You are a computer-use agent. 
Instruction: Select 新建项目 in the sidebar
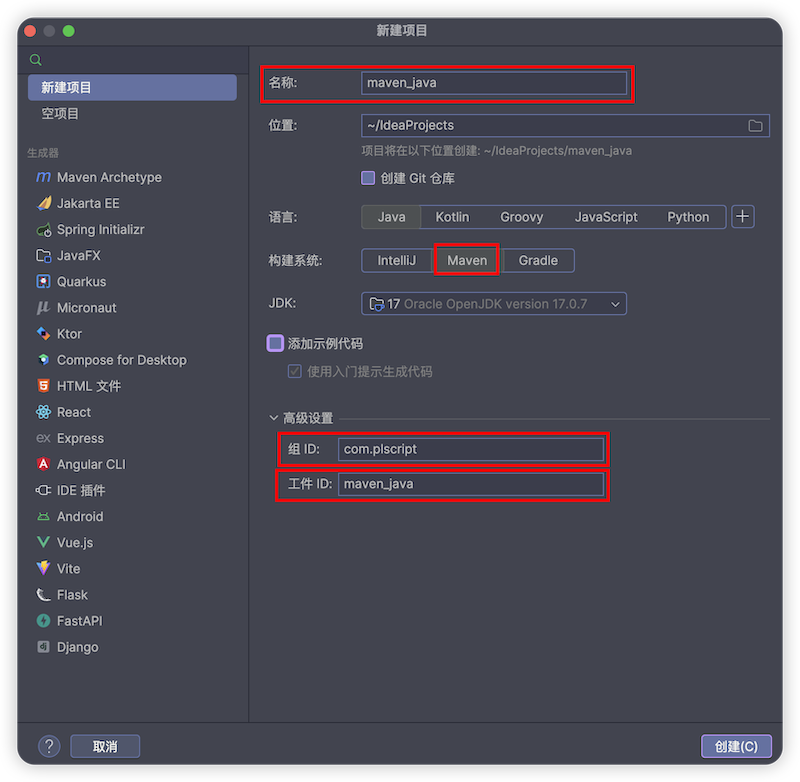[x=132, y=87]
